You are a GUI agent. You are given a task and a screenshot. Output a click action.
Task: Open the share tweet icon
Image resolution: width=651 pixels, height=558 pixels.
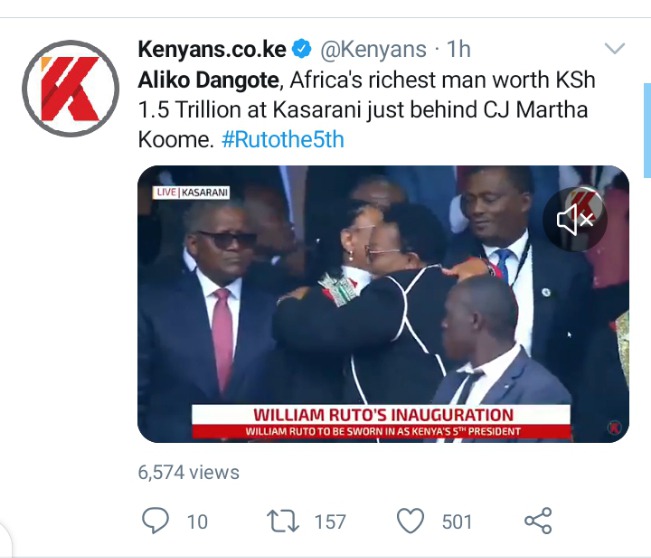pos(538,521)
